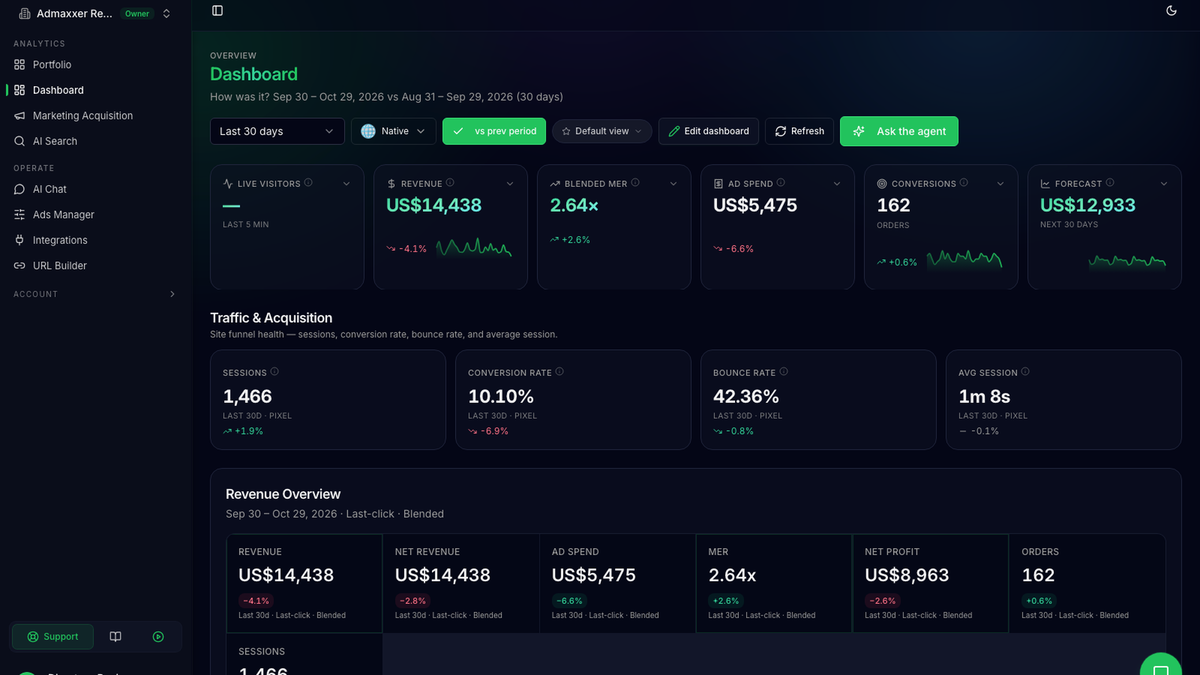This screenshot has height=675, width=1200.
Task: Toggle the sidebar panel icon
Action: pos(218,11)
